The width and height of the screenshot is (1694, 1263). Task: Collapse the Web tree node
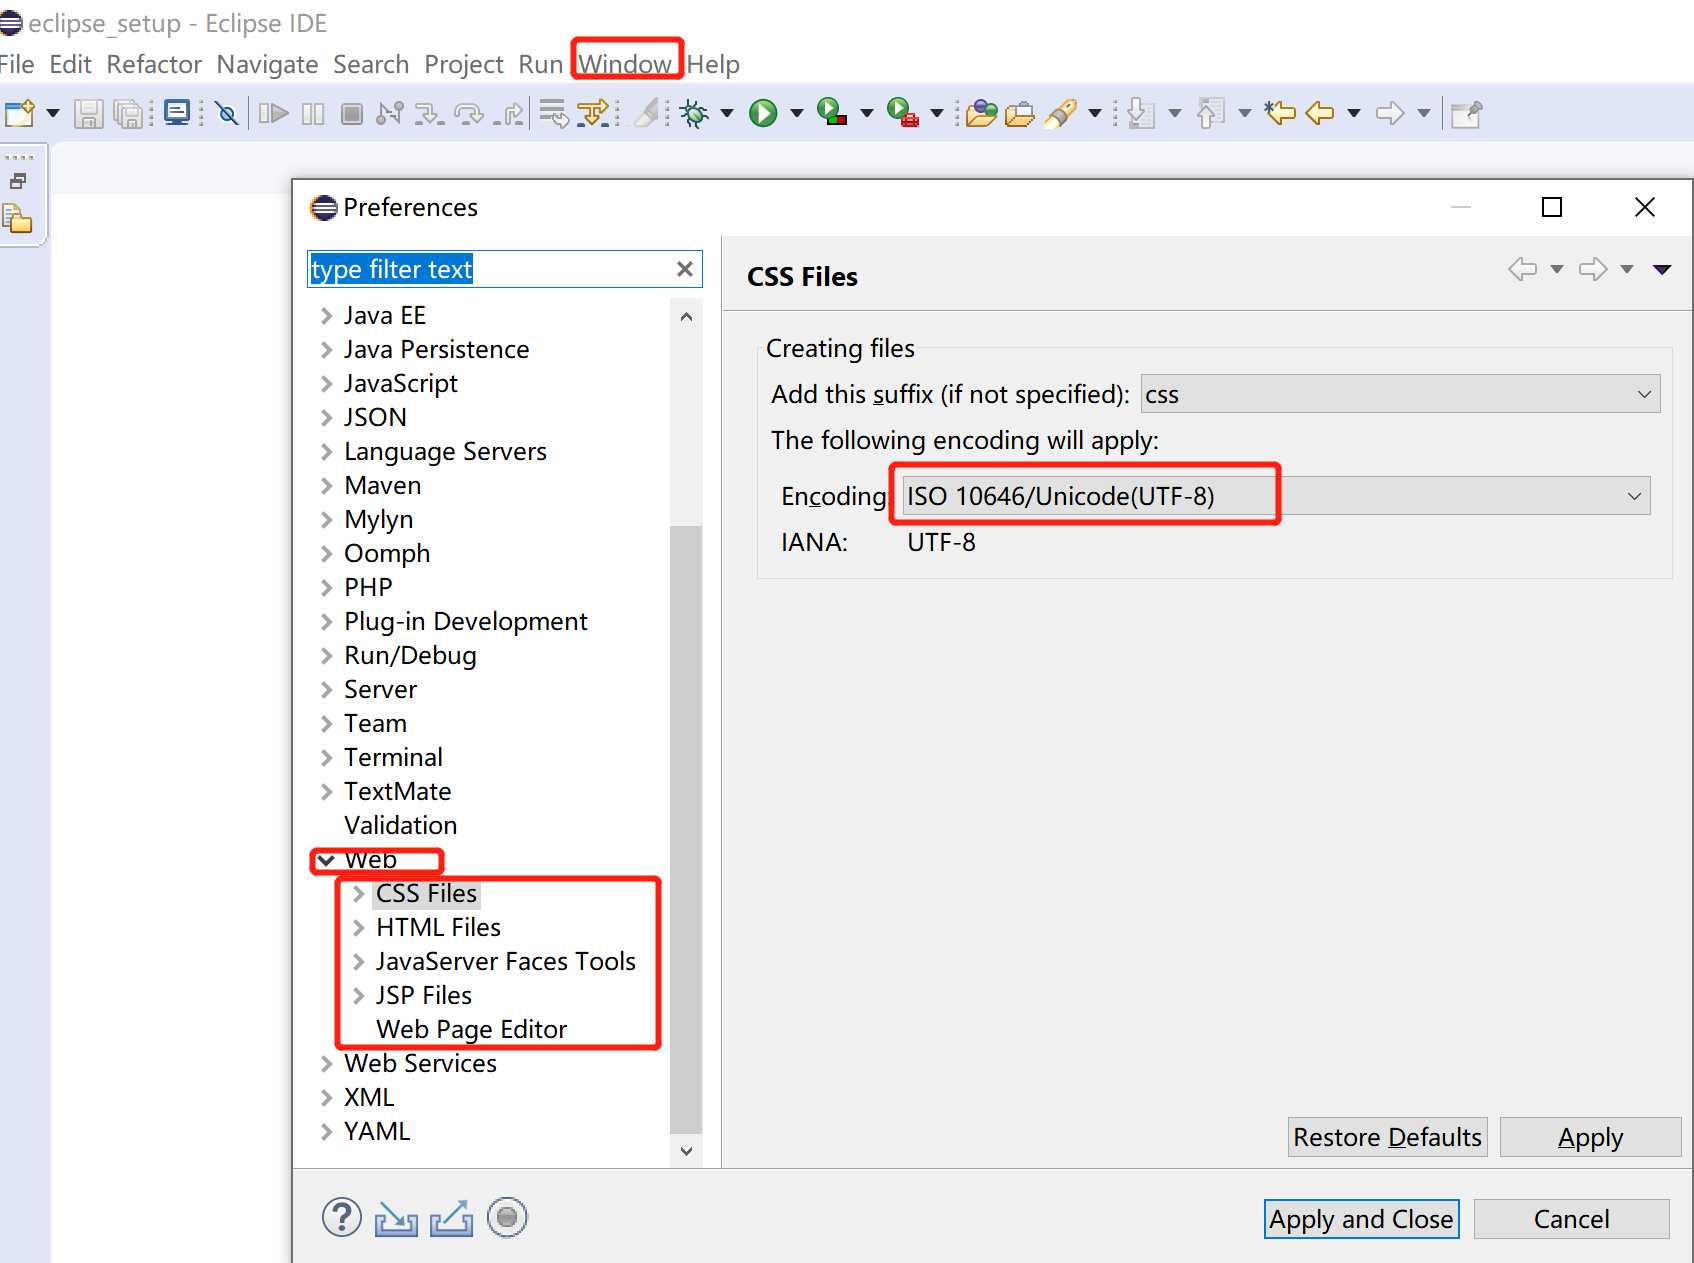326,860
